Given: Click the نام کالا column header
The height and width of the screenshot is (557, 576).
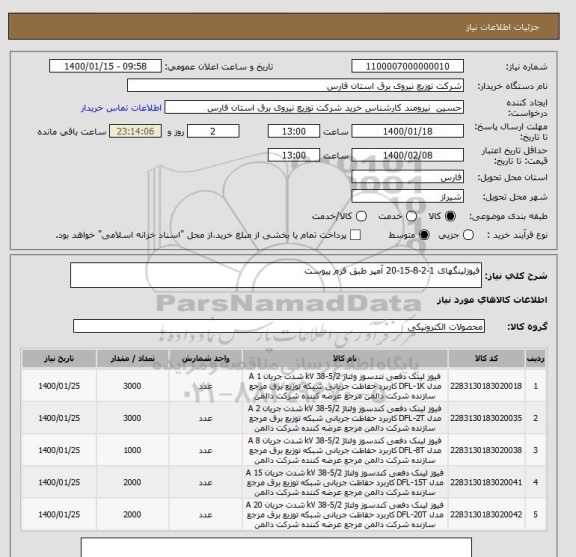Looking at the screenshot, I should click(x=345, y=359).
